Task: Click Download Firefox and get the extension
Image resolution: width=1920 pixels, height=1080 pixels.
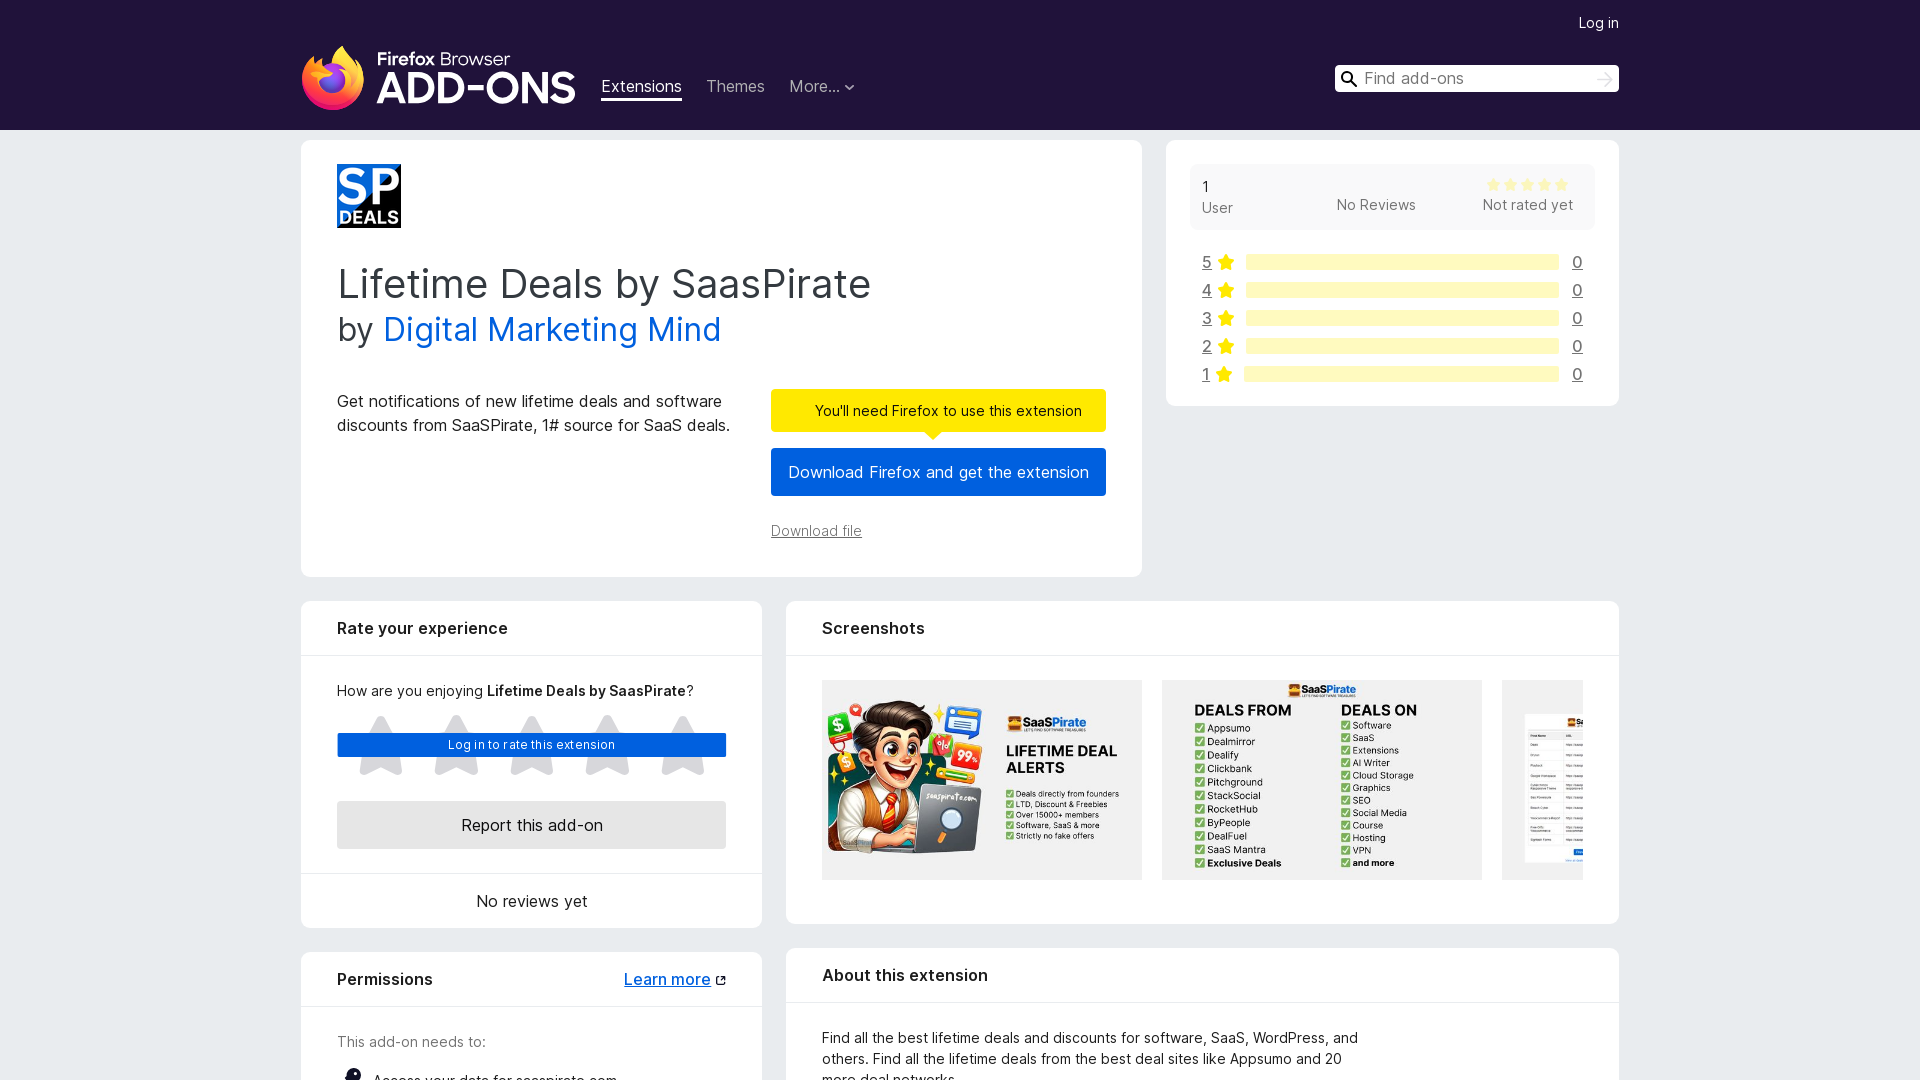Action: point(938,472)
